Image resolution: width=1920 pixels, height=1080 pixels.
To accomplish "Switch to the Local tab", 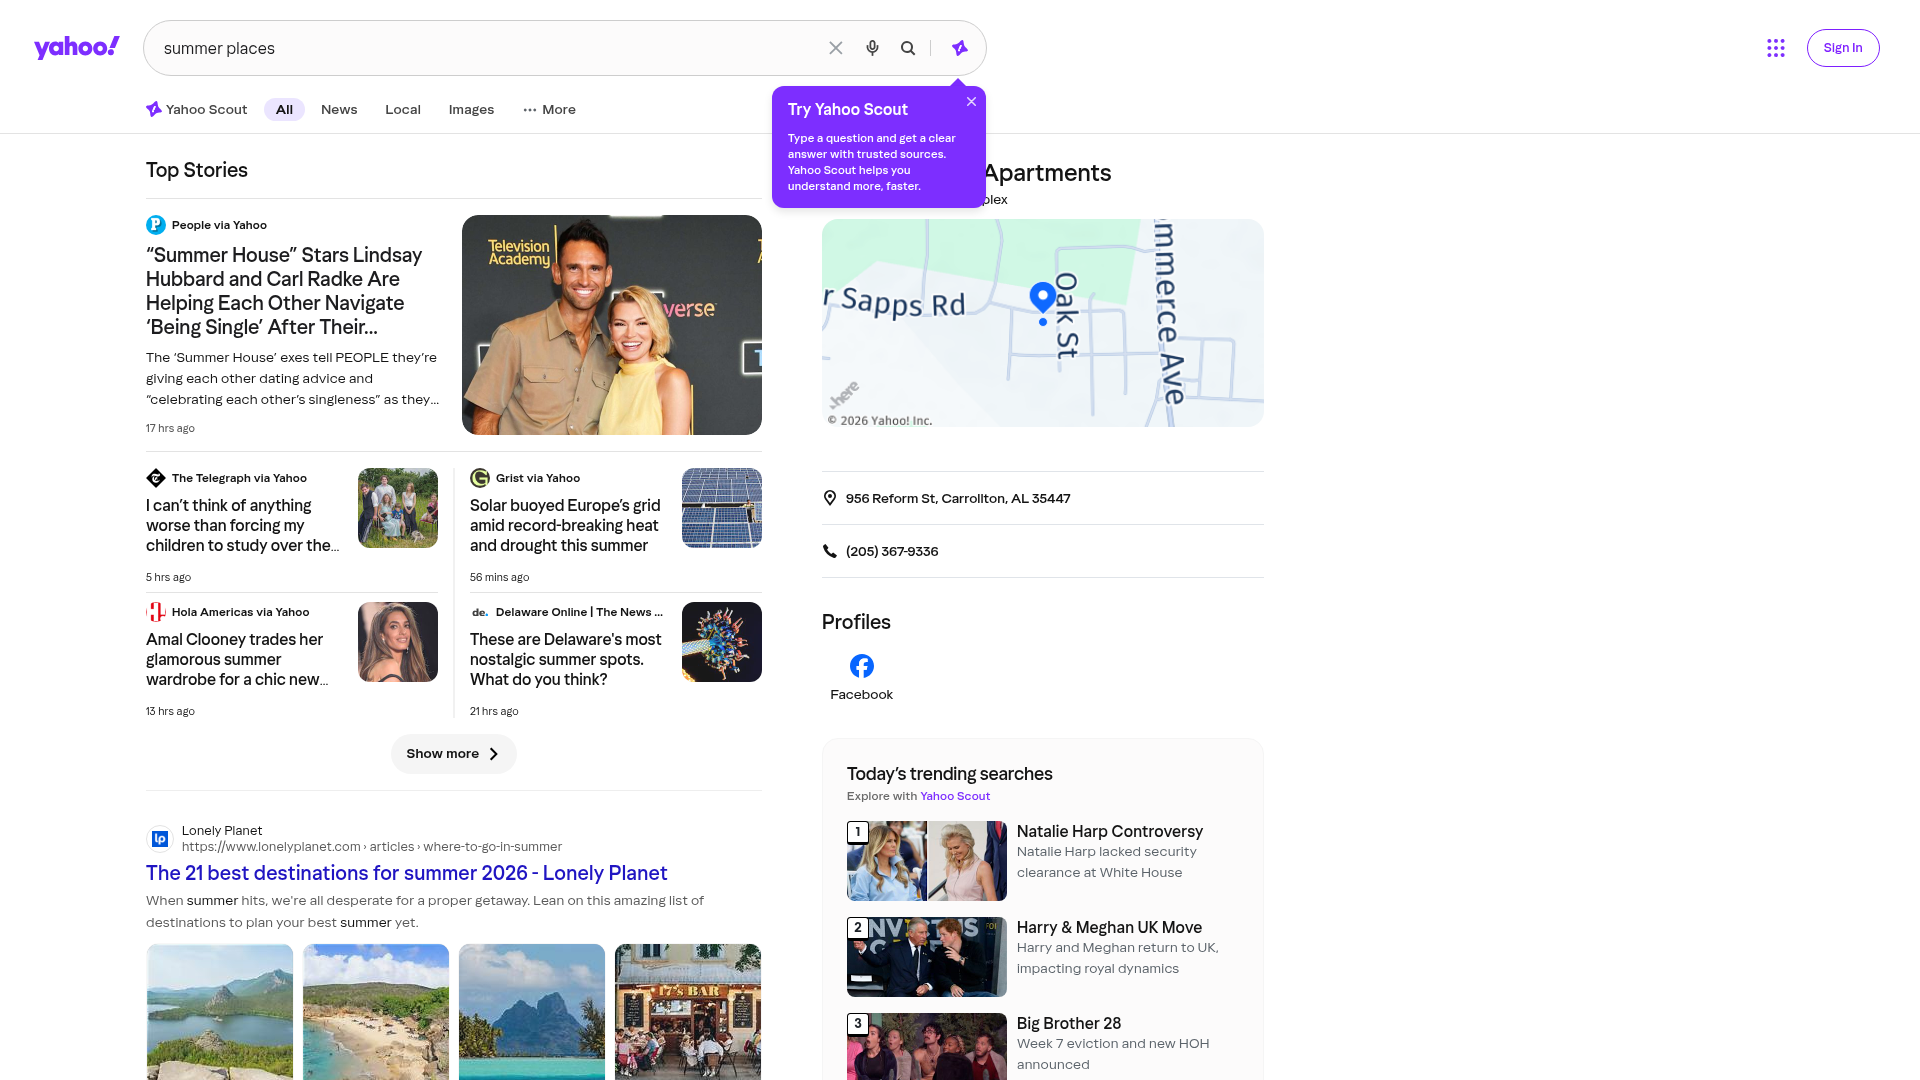I will (x=403, y=110).
